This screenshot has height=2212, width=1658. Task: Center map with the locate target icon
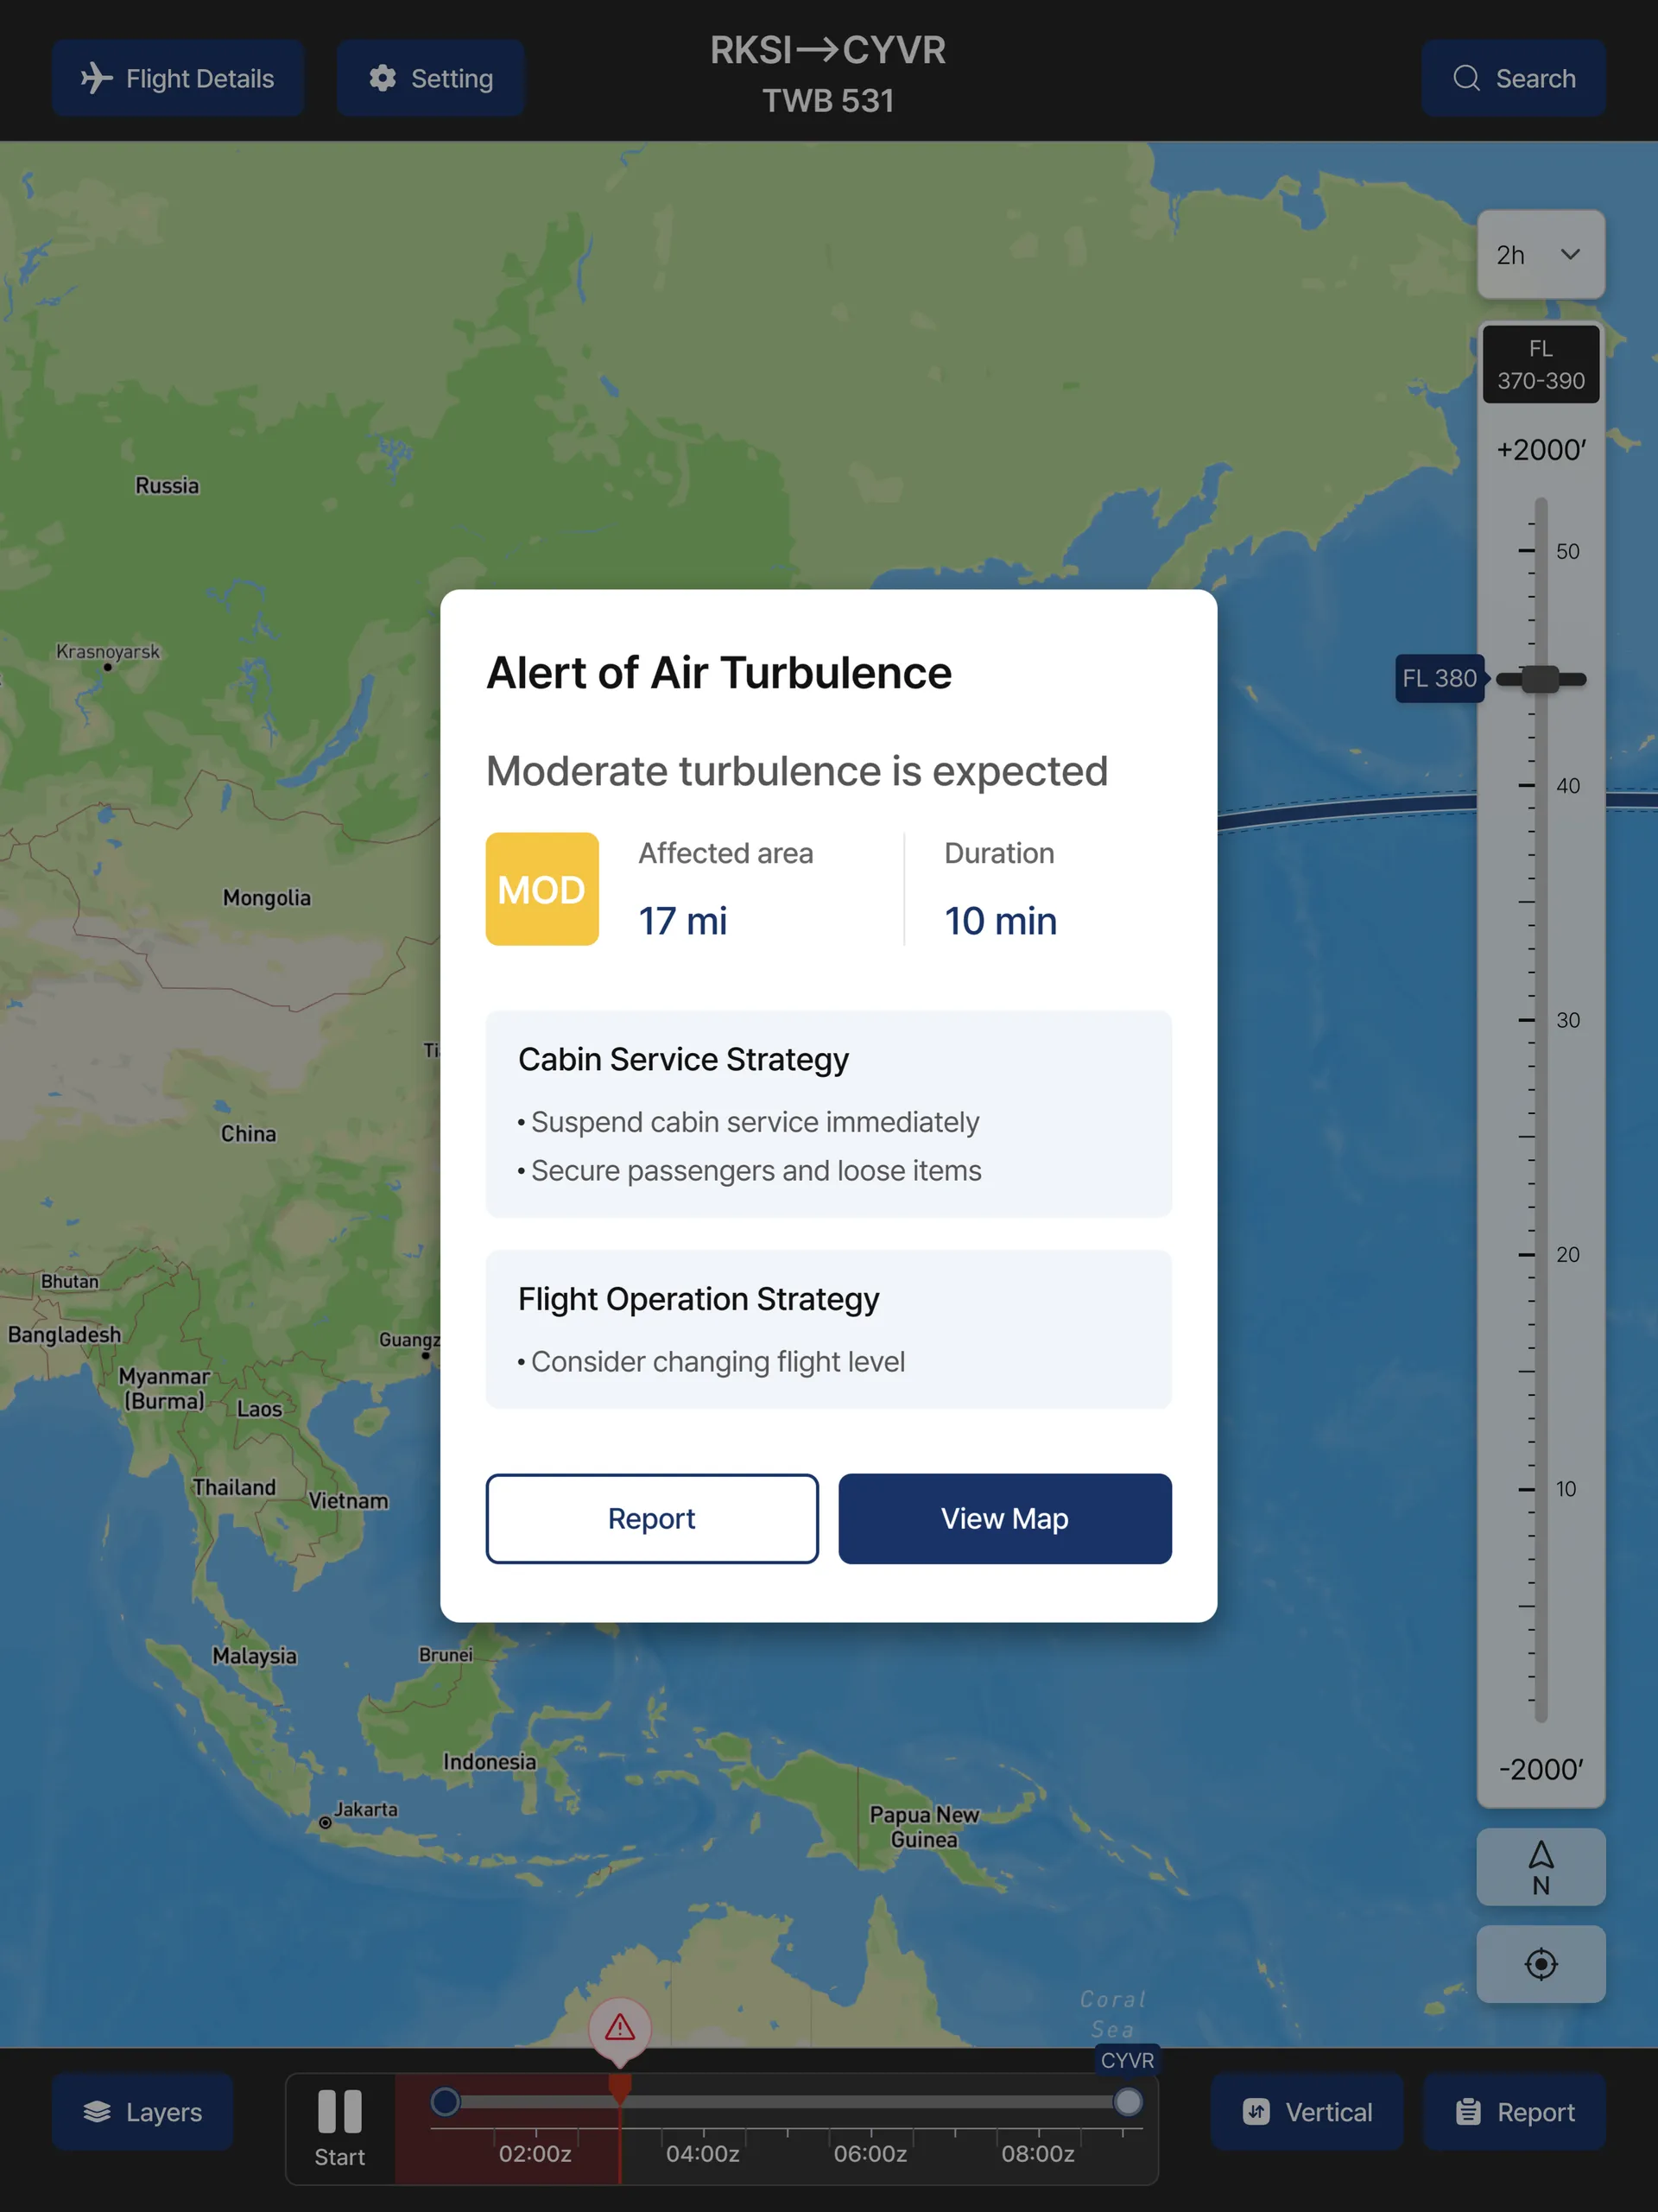coord(1540,1964)
